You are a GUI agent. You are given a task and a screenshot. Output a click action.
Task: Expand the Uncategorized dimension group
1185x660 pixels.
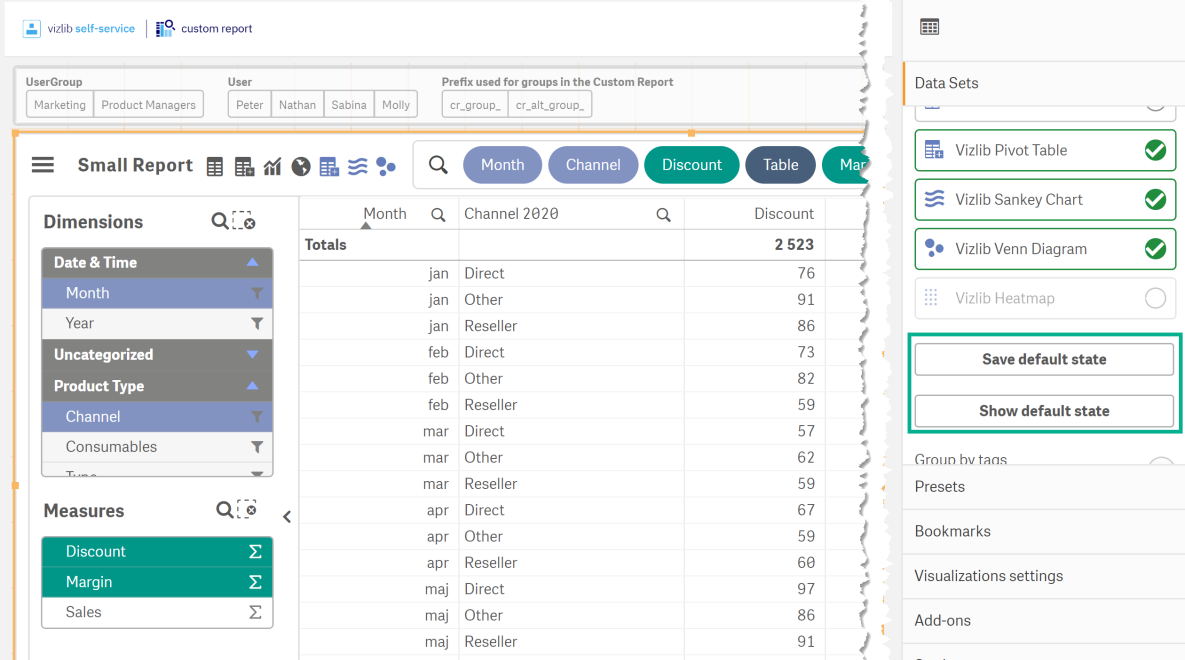[x=252, y=355]
